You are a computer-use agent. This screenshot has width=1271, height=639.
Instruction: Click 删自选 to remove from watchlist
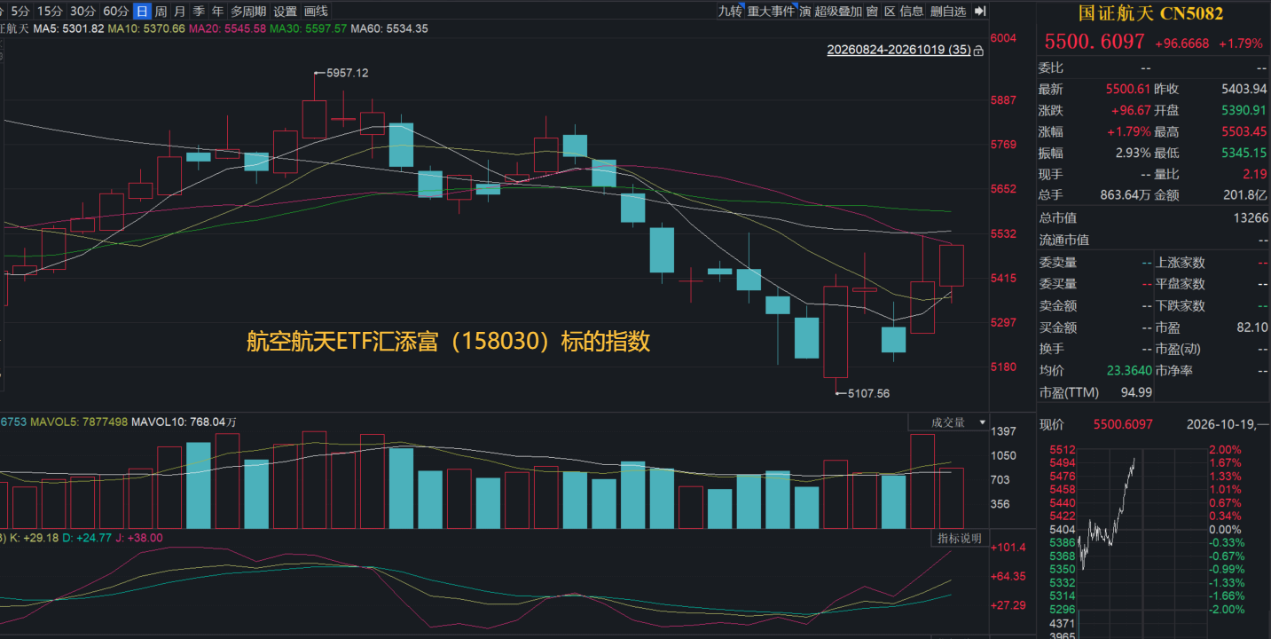(948, 11)
